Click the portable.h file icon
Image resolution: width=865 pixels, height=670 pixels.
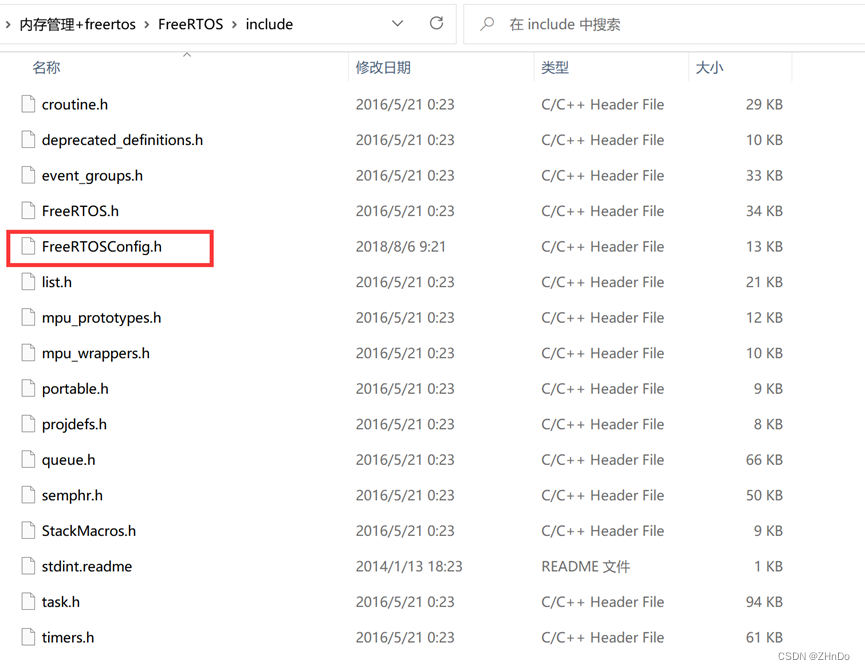tap(28, 389)
